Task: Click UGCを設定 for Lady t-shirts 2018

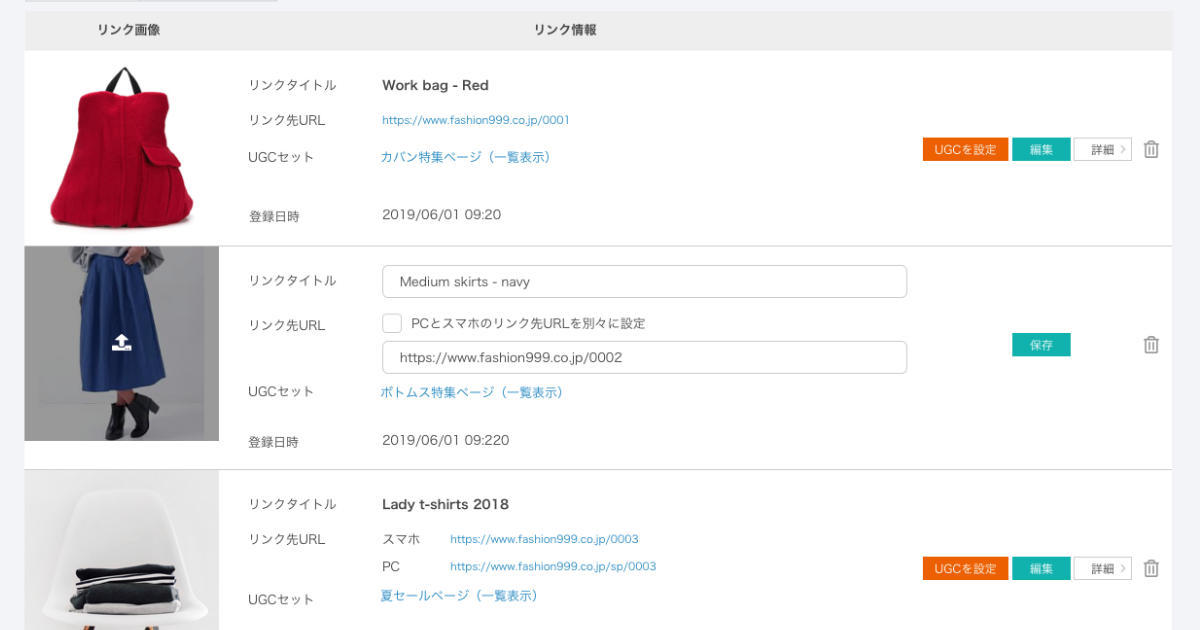Action: coord(964,567)
